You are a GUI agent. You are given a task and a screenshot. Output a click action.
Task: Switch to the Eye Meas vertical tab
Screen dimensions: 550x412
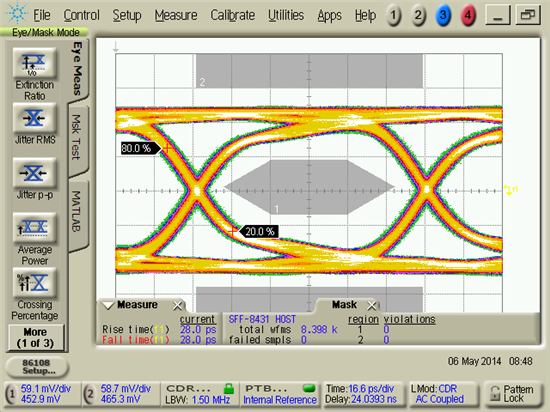click(x=78, y=69)
